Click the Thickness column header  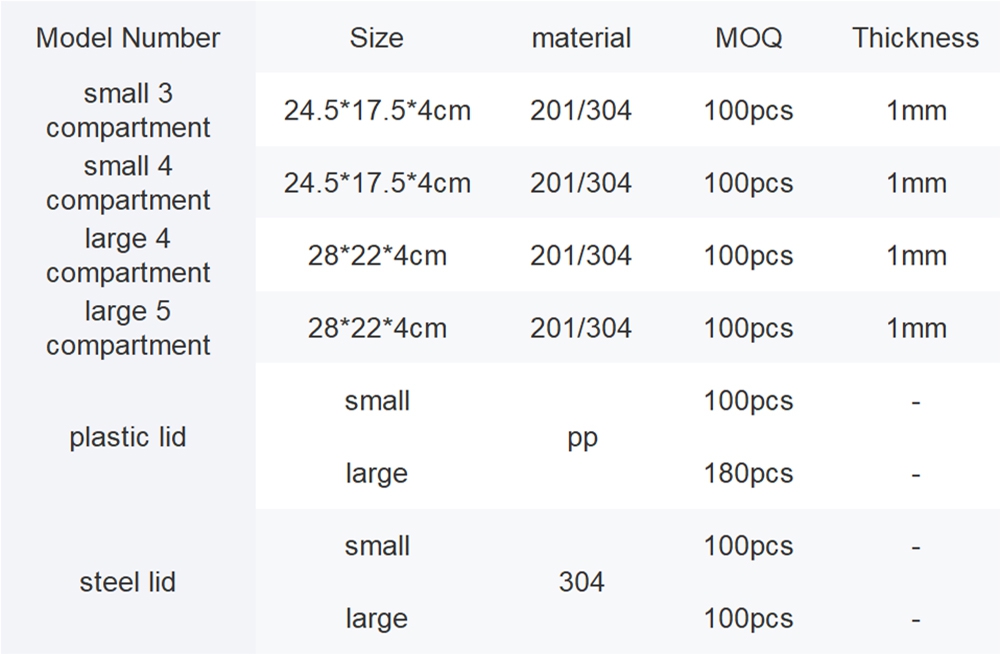pyautogui.click(x=915, y=38)
